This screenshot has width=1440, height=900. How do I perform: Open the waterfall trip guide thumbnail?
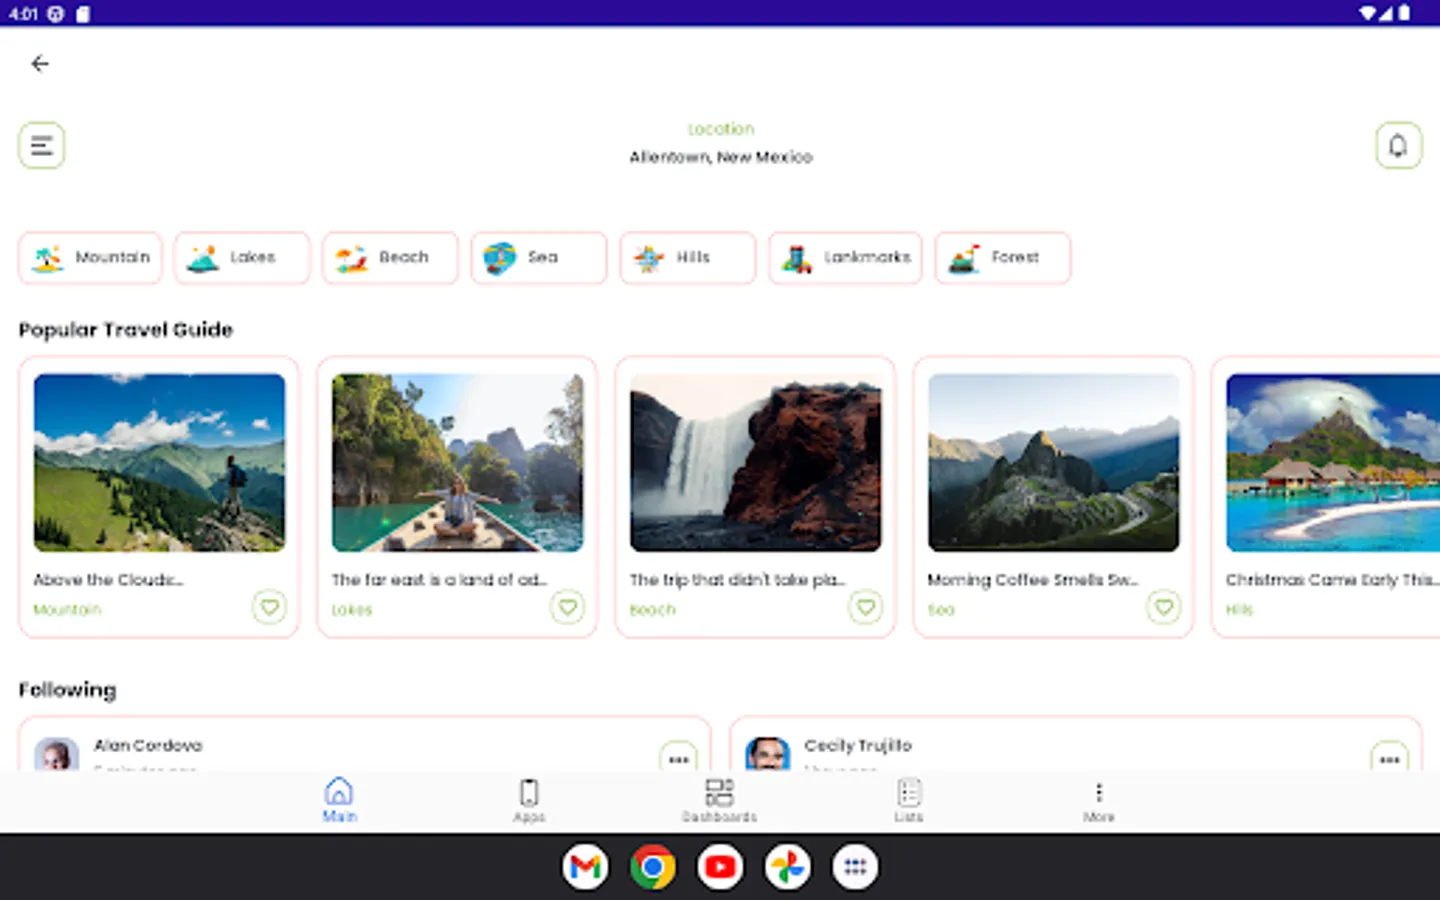tap(756, 462)
